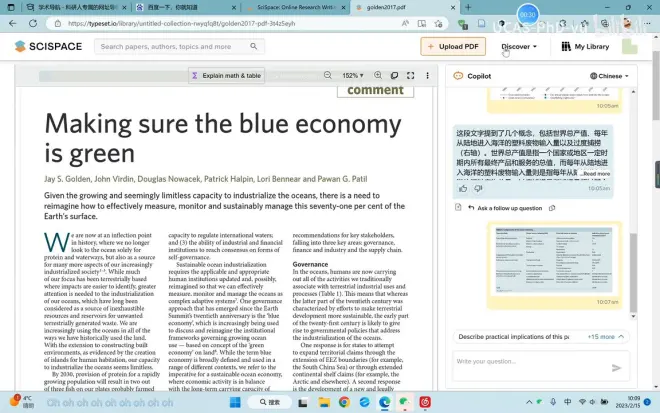Dislike the Copilot response with thumbs down
This screenshot has height=413, width=660.
coord(478,188)
